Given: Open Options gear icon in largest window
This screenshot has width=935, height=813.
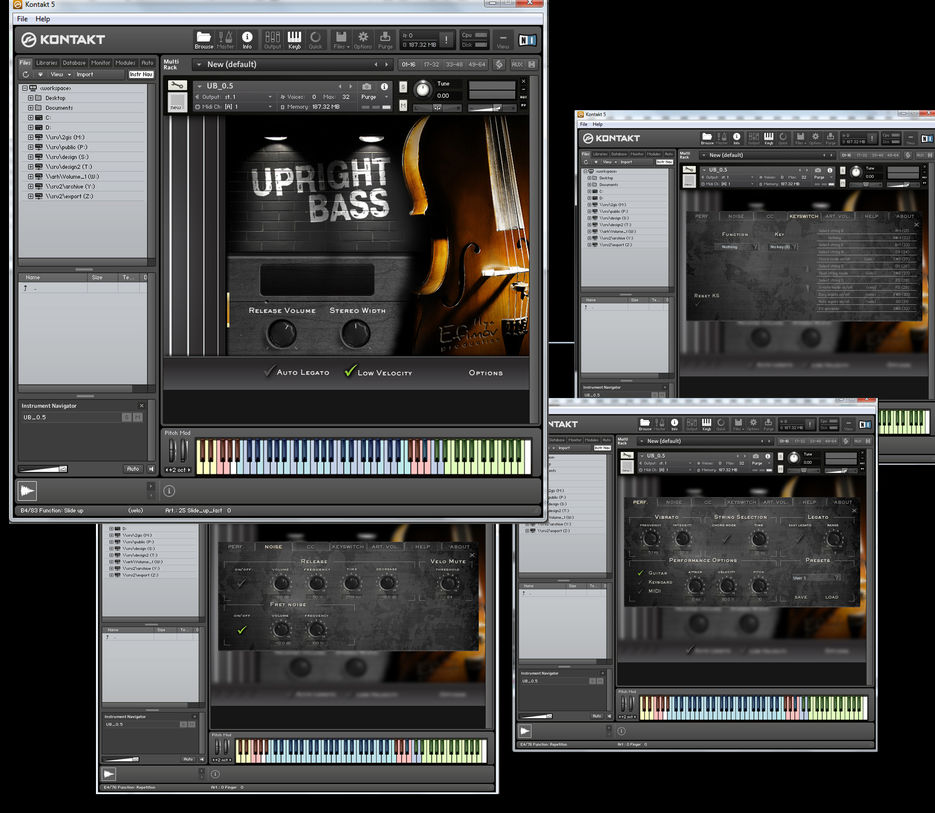Looking at the screenshot, I should (362, 39).
